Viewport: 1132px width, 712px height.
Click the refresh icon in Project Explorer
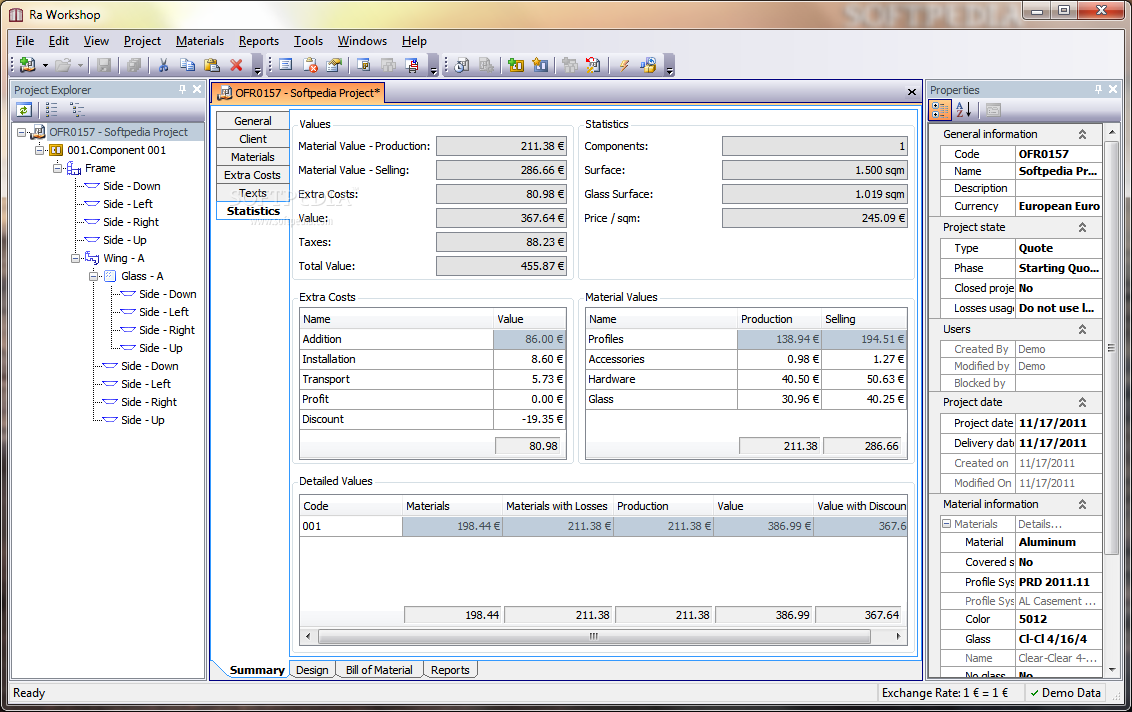tap(24, 110)
